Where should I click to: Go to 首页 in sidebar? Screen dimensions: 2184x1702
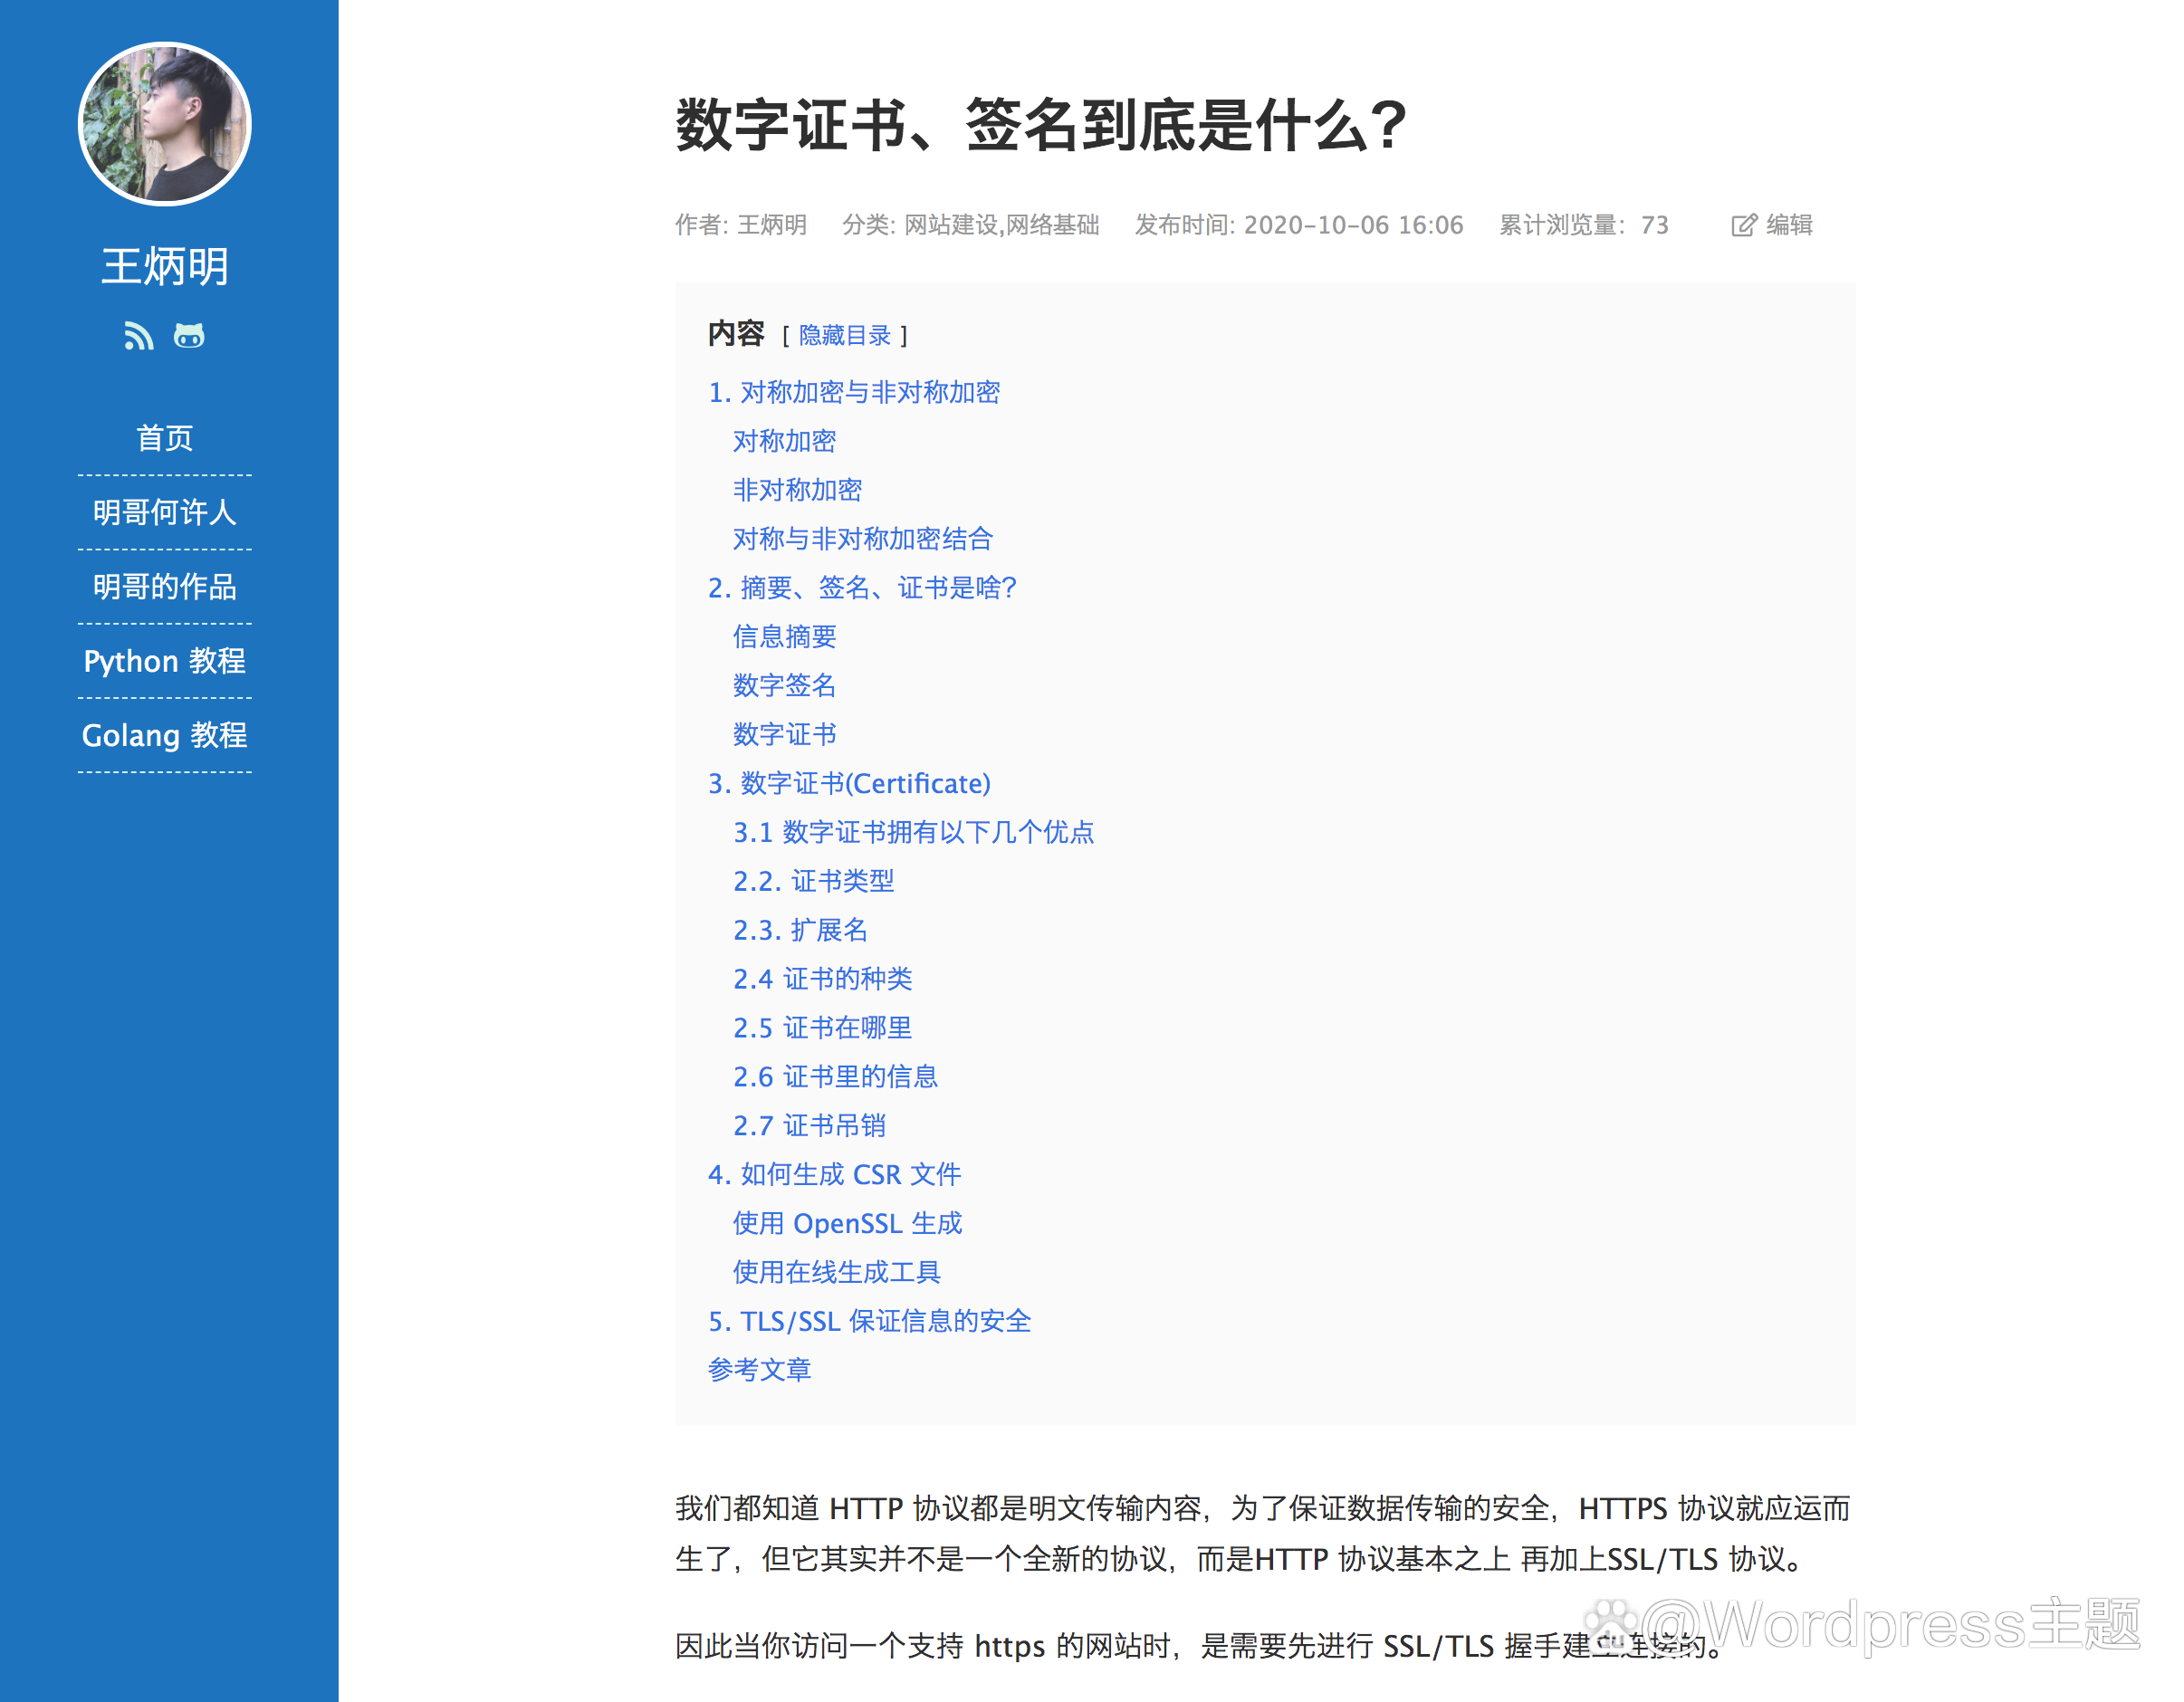pos(165,438)
